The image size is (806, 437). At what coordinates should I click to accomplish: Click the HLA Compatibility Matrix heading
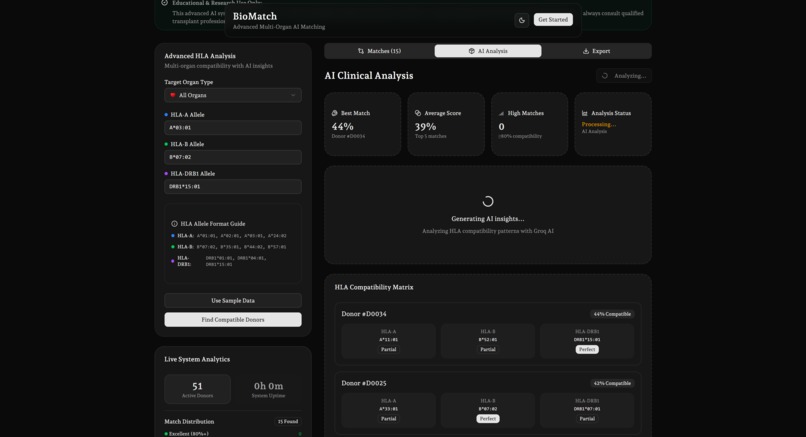pos(374,287)
